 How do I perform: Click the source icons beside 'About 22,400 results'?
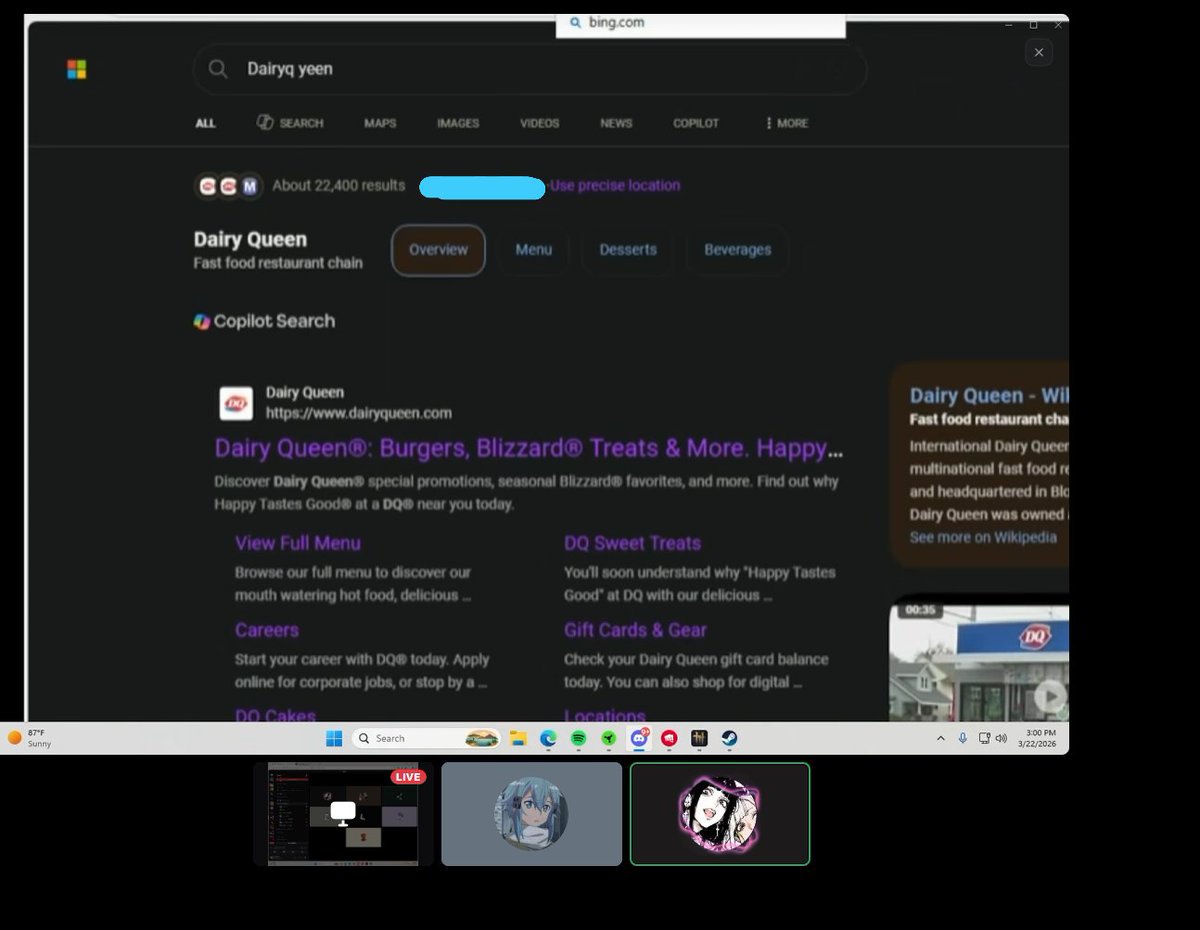pos(228,186)
